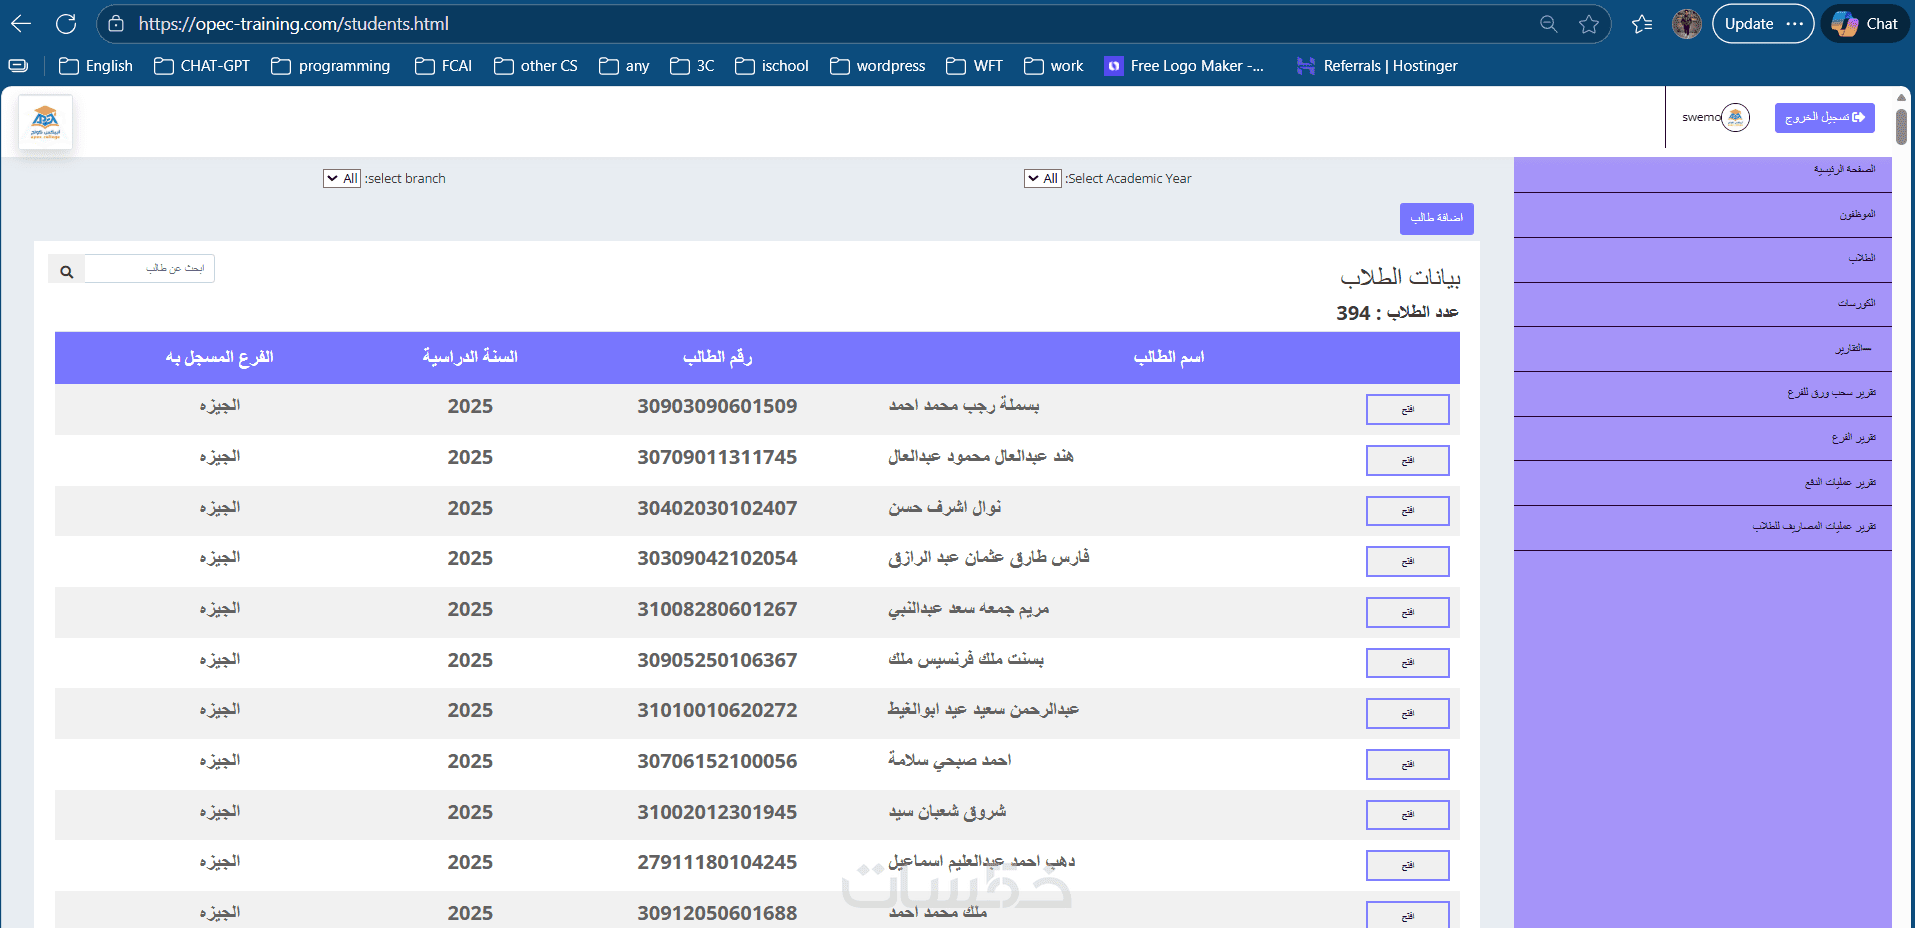Click the ابحث عن طالب search field
The width and height of the screenshot is (1915, 928).
[149, 269]
